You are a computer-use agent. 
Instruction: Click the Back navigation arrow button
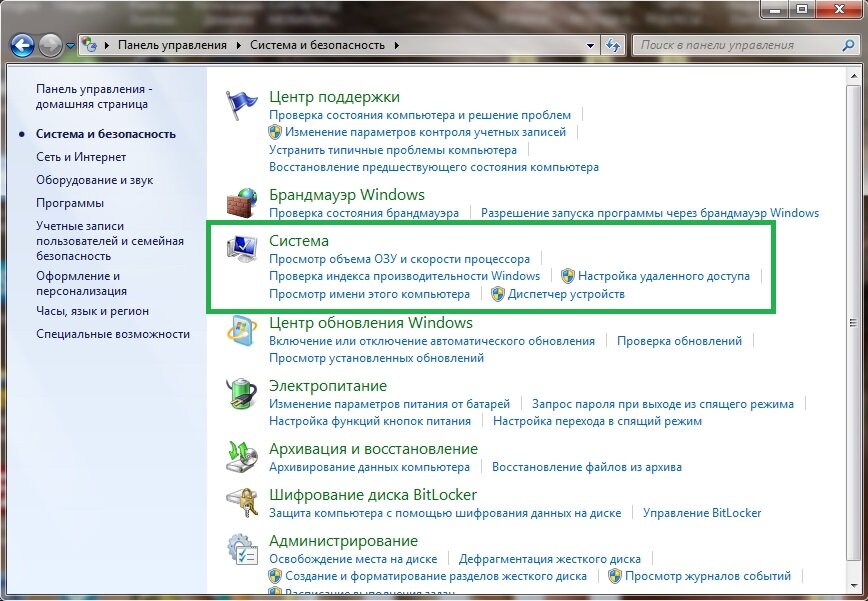(23, 46)
